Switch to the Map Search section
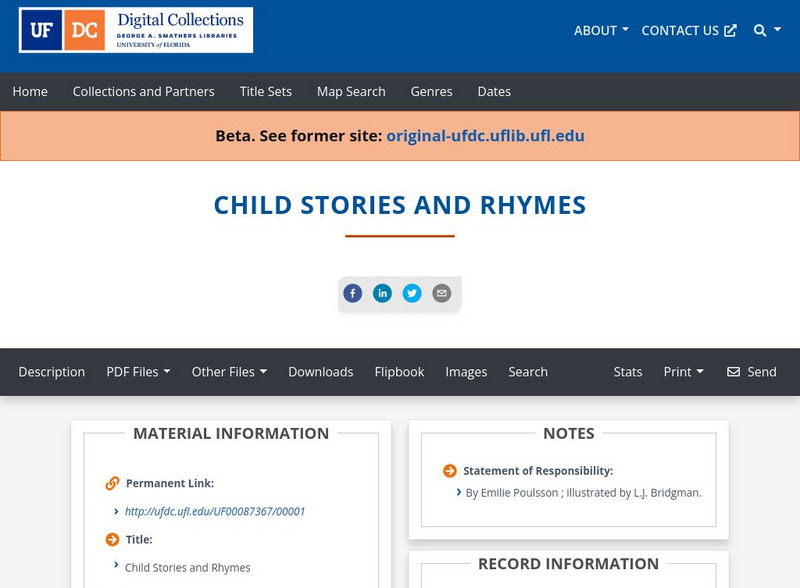This screenshot has height=588, width=800. click(x=350, y=91)
